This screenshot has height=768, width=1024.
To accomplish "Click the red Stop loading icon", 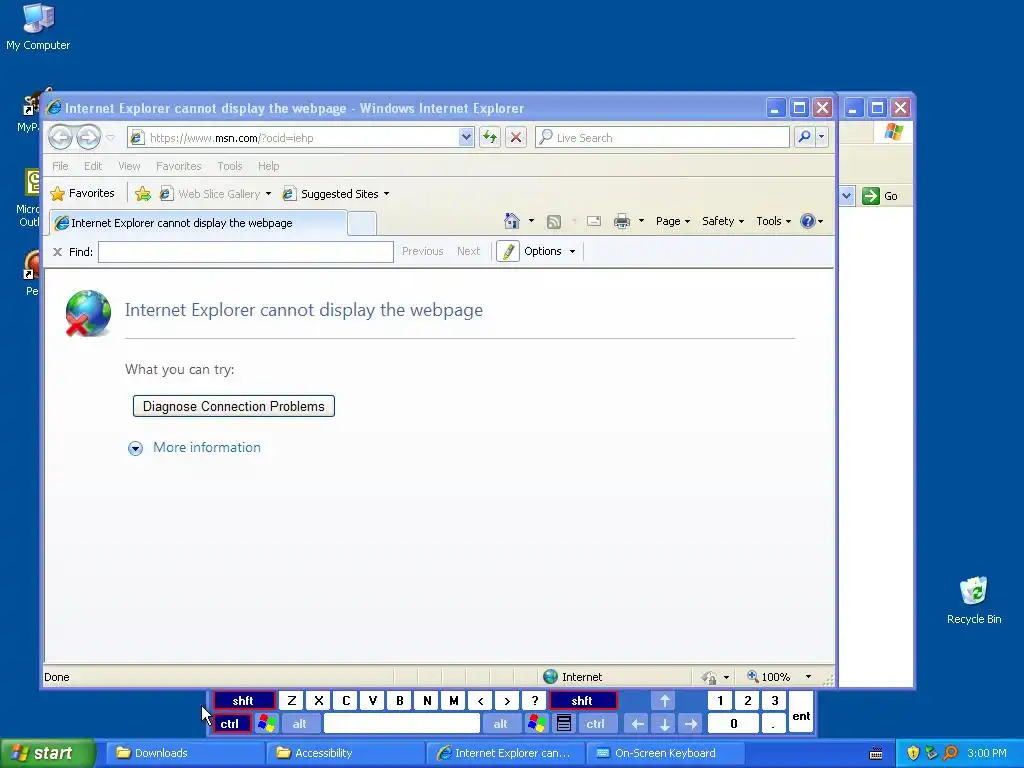I will click(x=516, y=138).
